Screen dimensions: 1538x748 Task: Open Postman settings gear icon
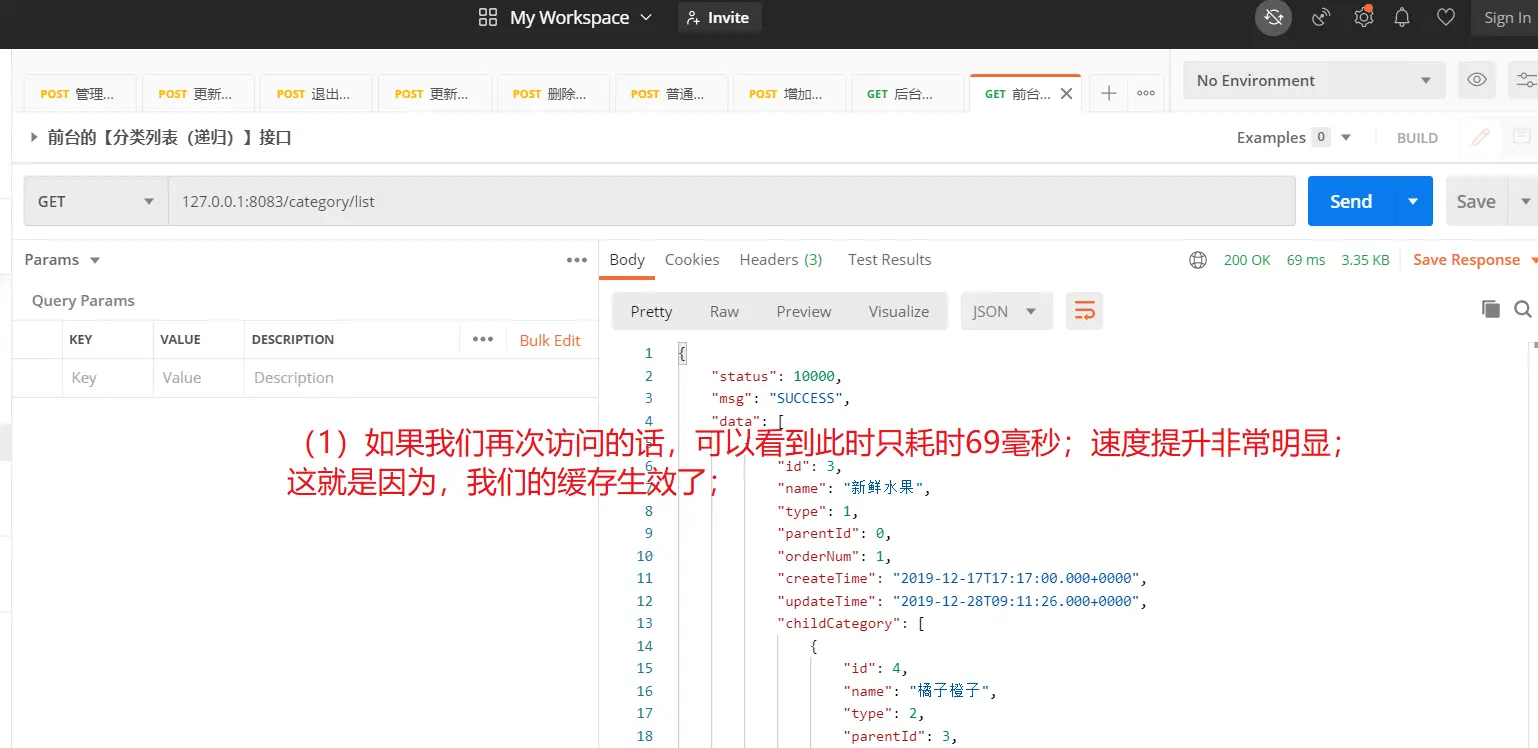[1363, 18]
